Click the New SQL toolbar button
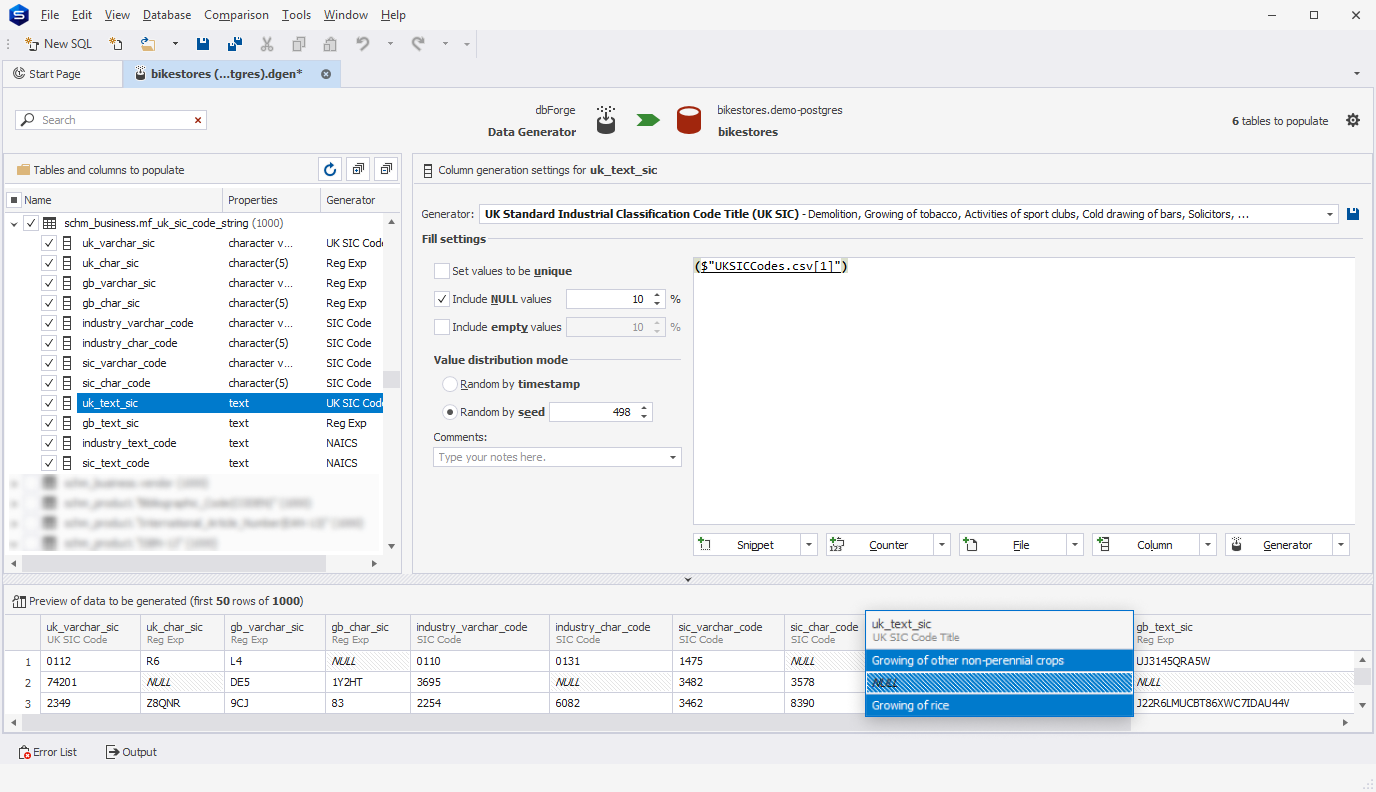This screenshot has width=1376, height=792. tap(58, 44)
